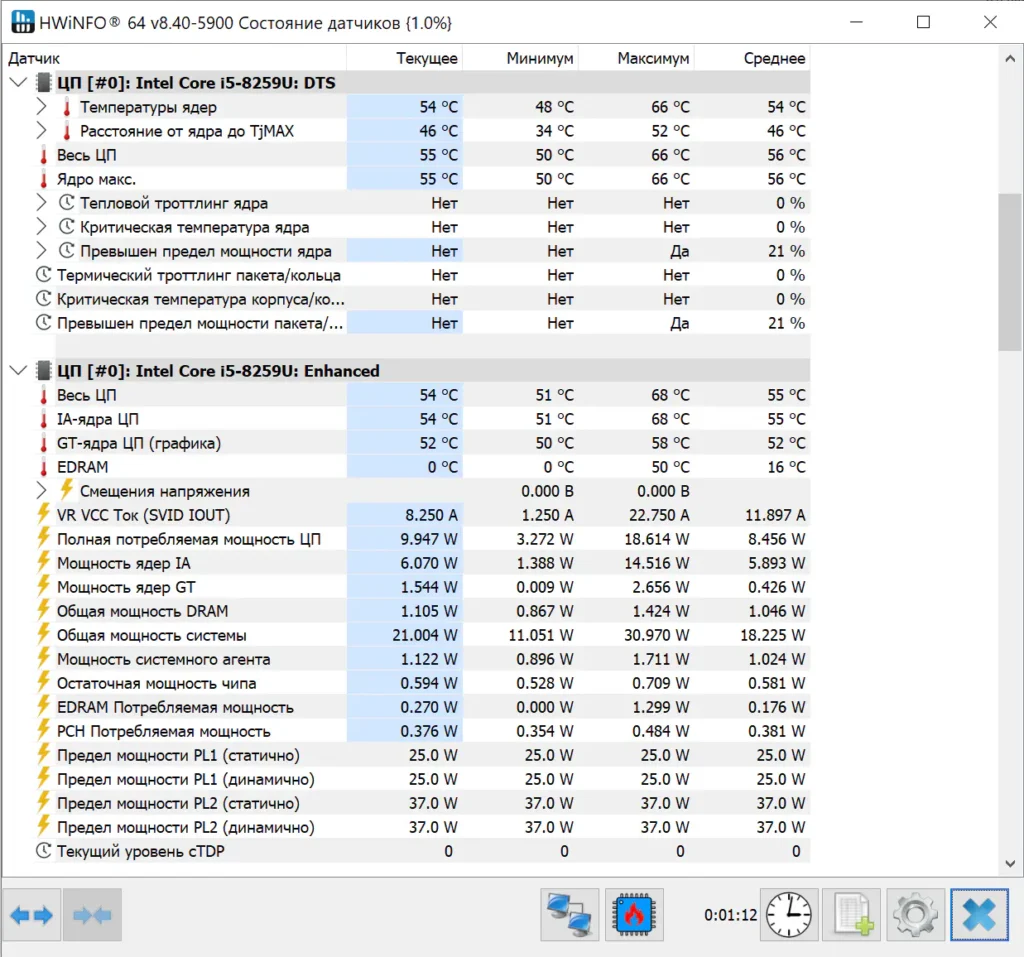1024x957 pixels.
Task: Collapse the Intel Core i5-8259U: DTS group
Action: point(18,83)
